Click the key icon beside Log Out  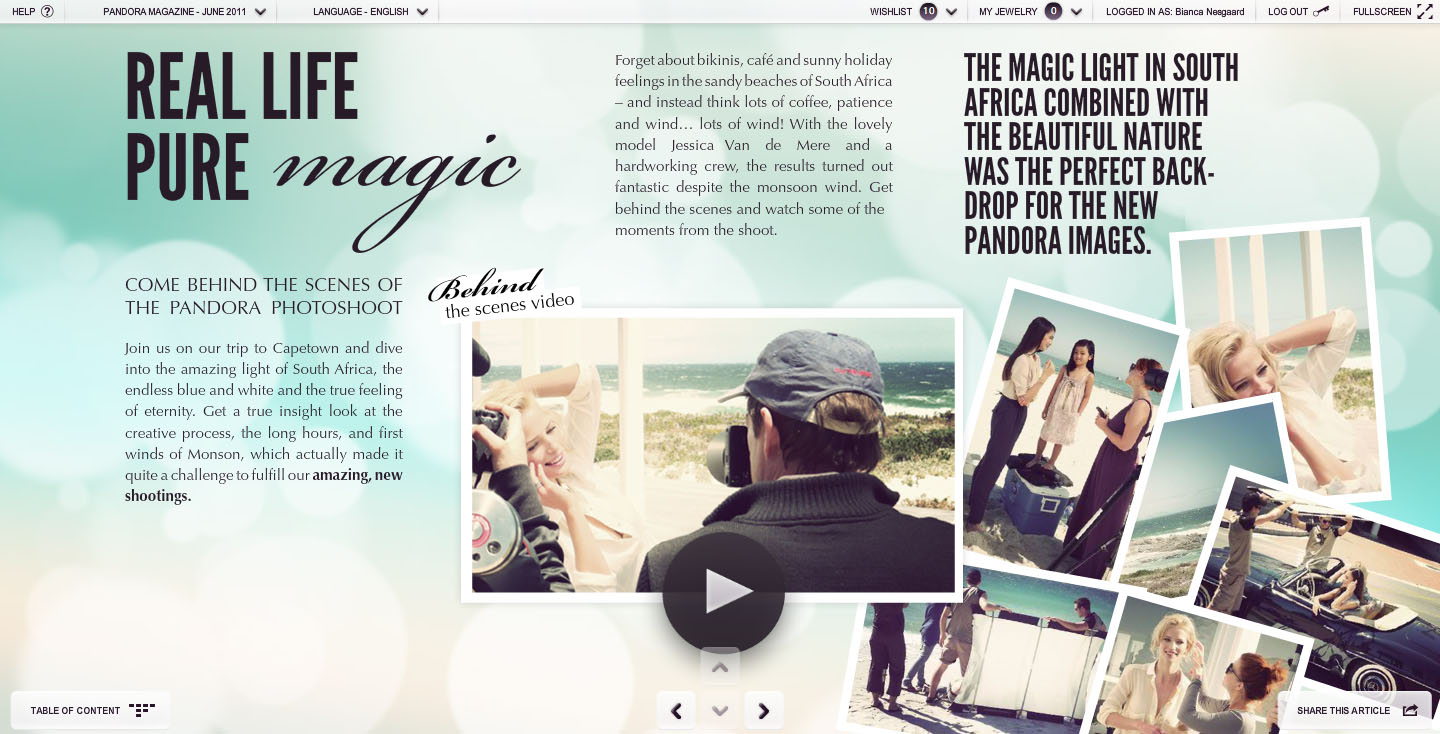pyautogui.click(x=1321, y=12)
